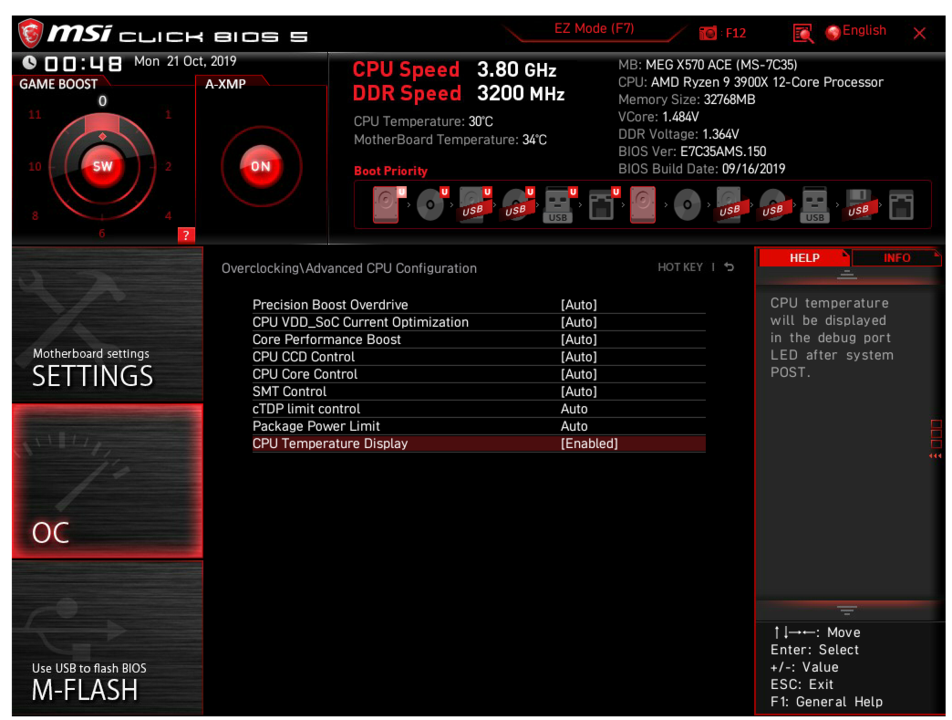Select the legacy CD/DVD boot device
This screenshot has width=952, height=720.
tap(687, 205)
